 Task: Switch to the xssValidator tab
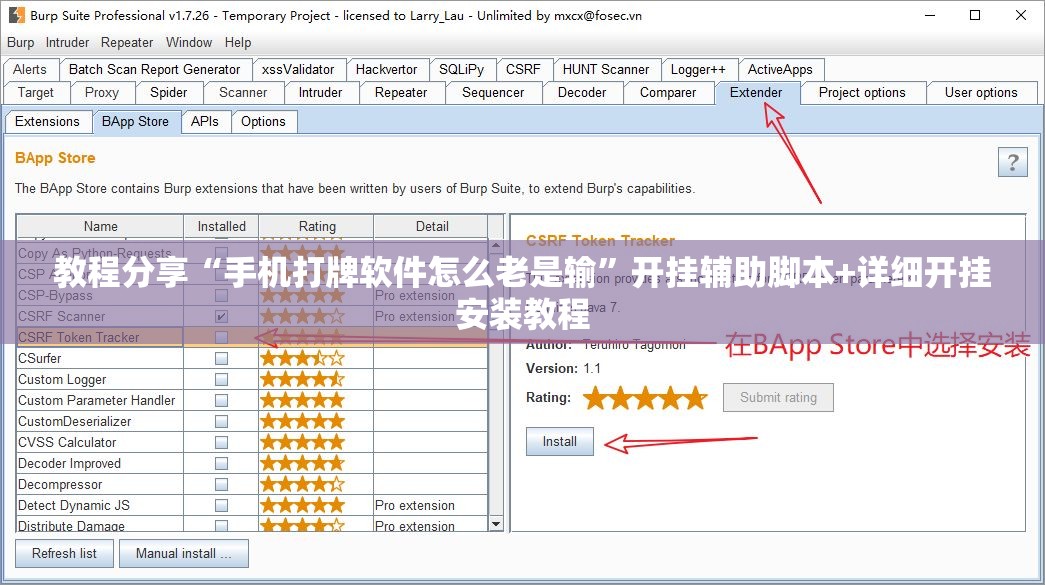(298, 69)
